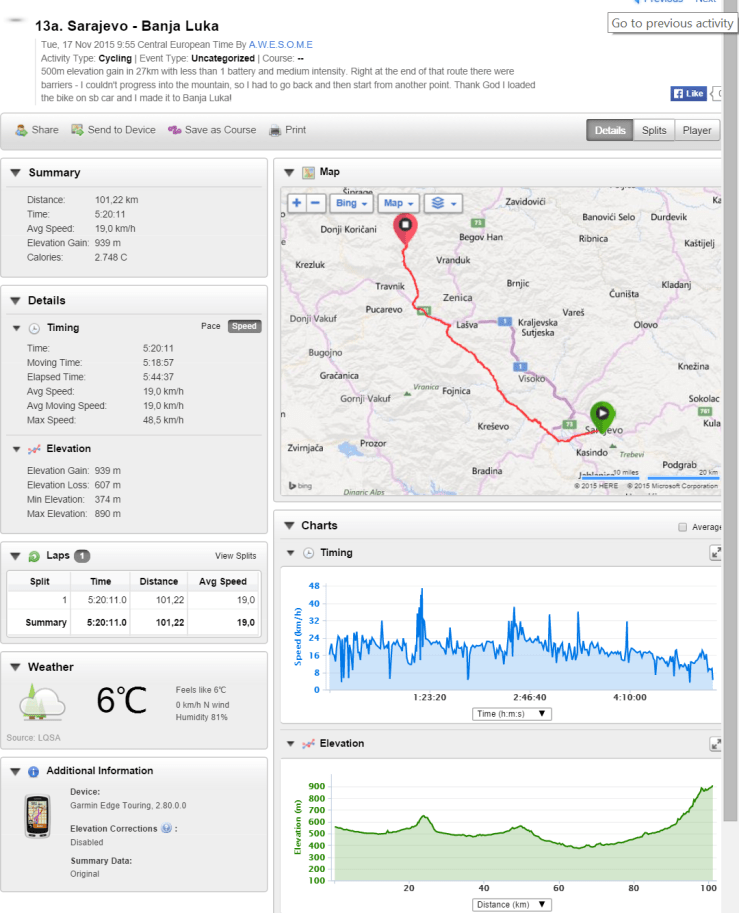Image resolution: width=739 pixels, height=913 pixels.
Task: Expand the Timing chart to fullscreen
Action: pos(716,552)
